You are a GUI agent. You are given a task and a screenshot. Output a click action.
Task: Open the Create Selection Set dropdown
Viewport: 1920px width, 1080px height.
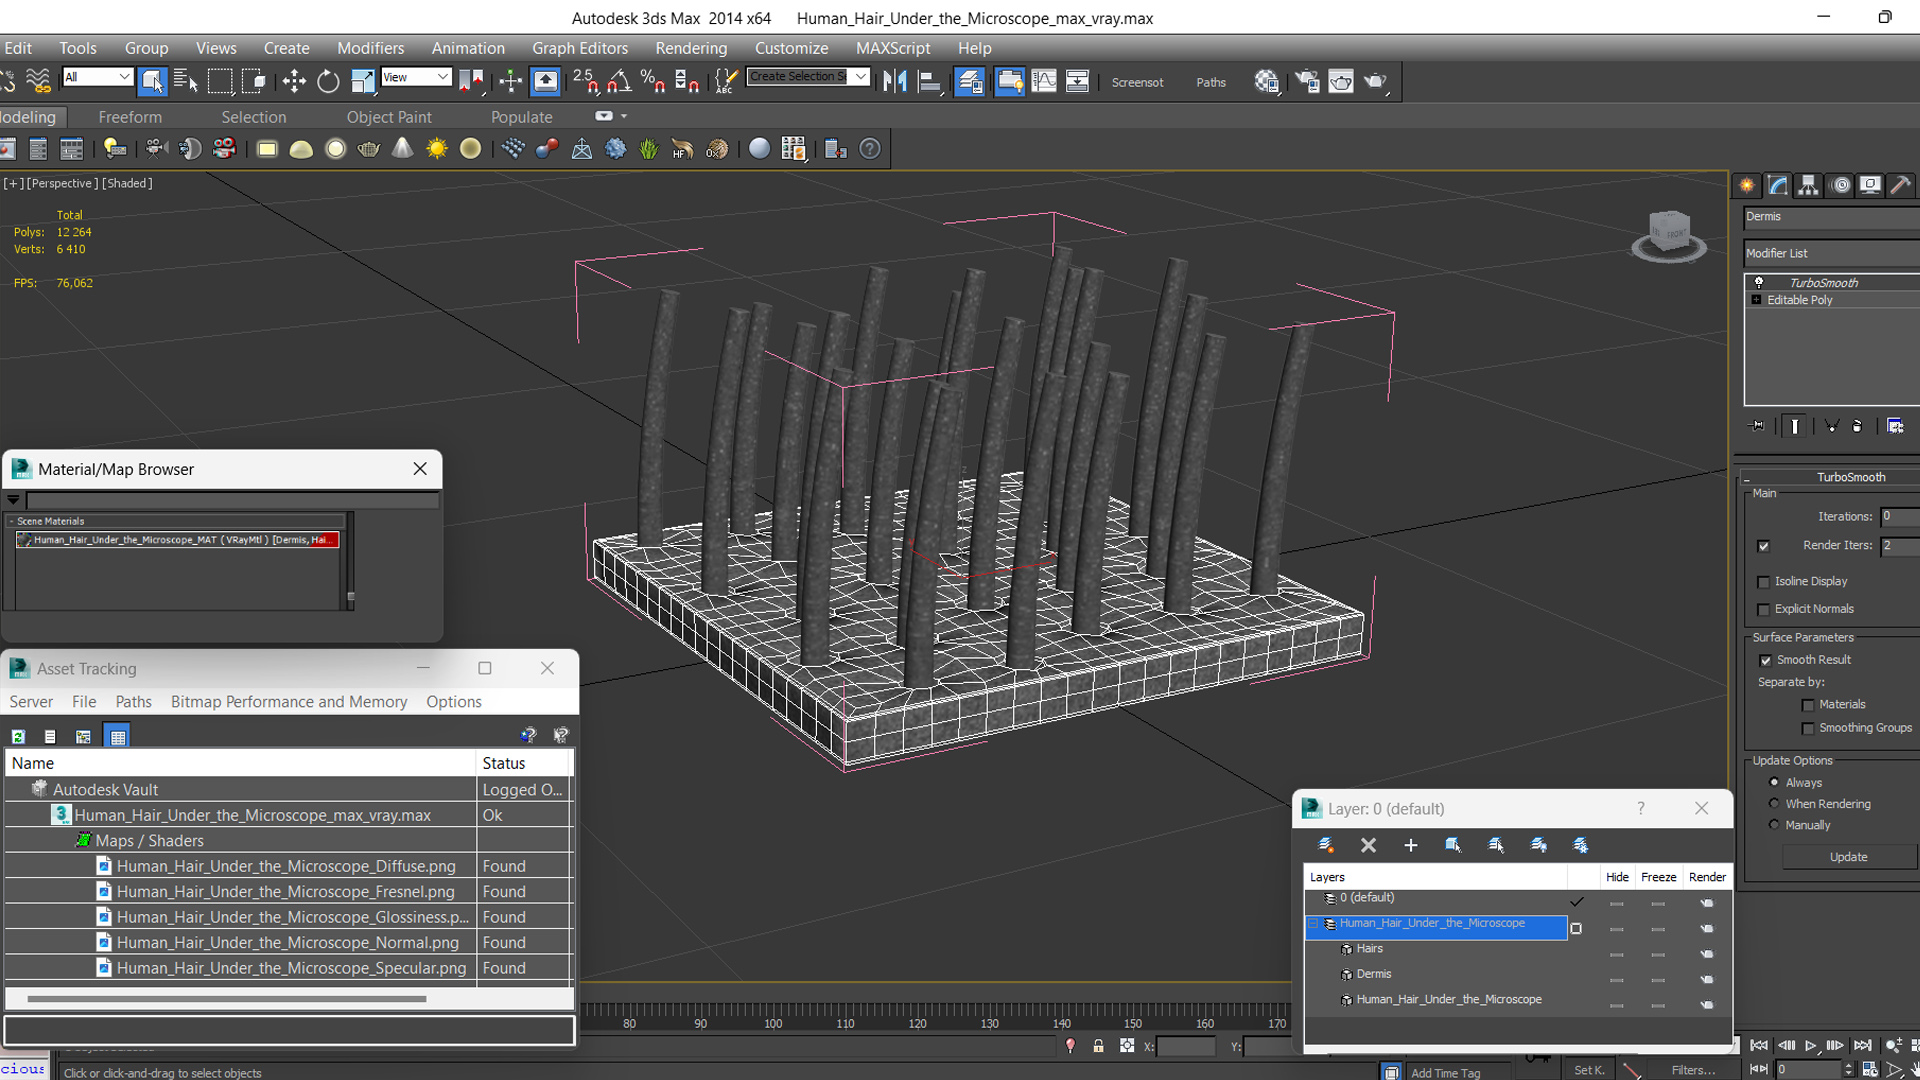pos(808,77)
